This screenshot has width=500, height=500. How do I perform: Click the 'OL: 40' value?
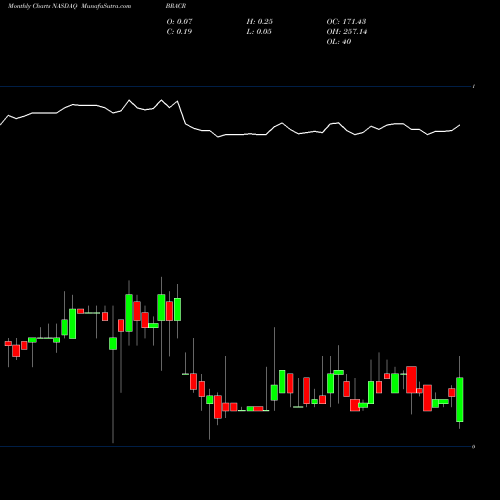[339, 42]
